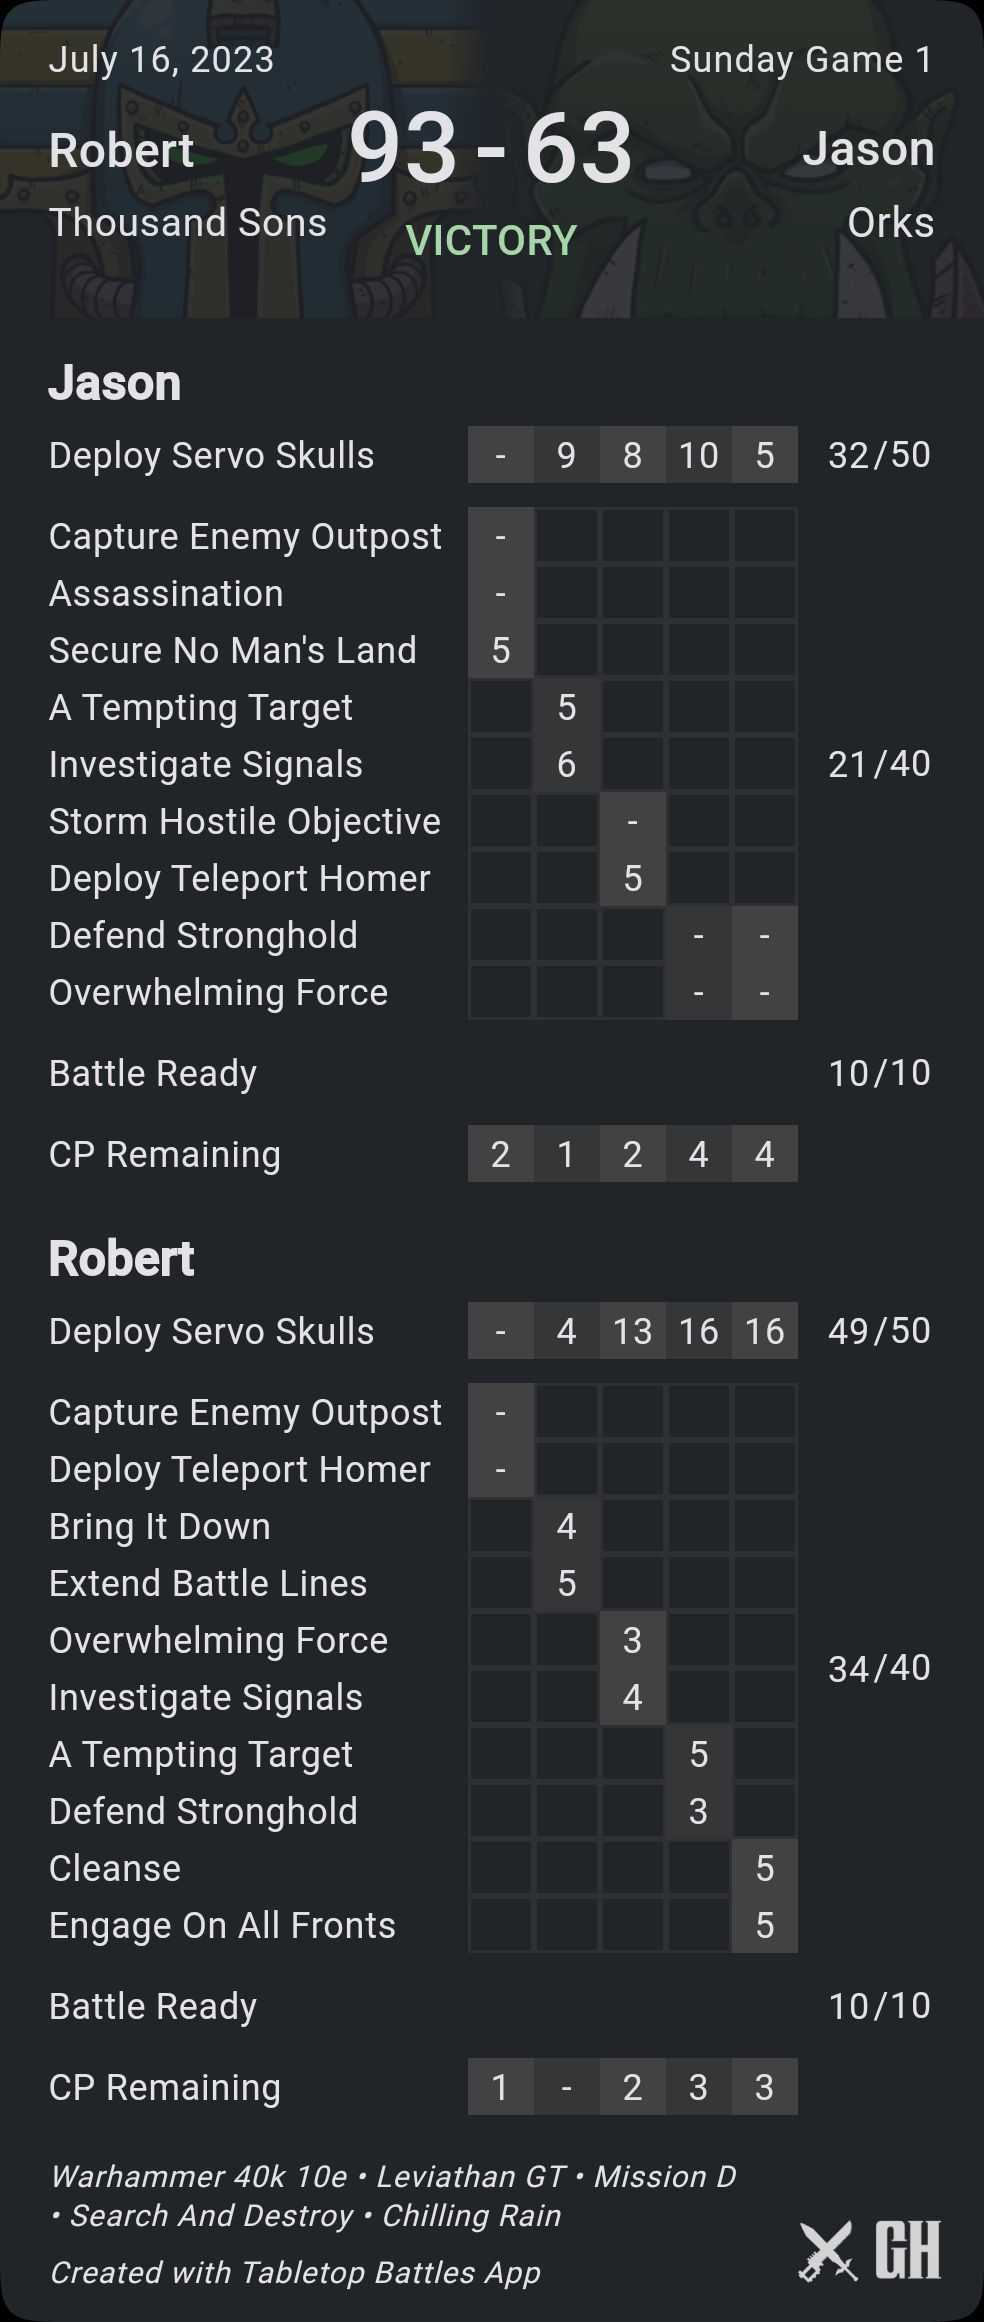This screenshot has height=2322, width=984.
Task: Open the Sunday Game 1 title
Action: 801,60
